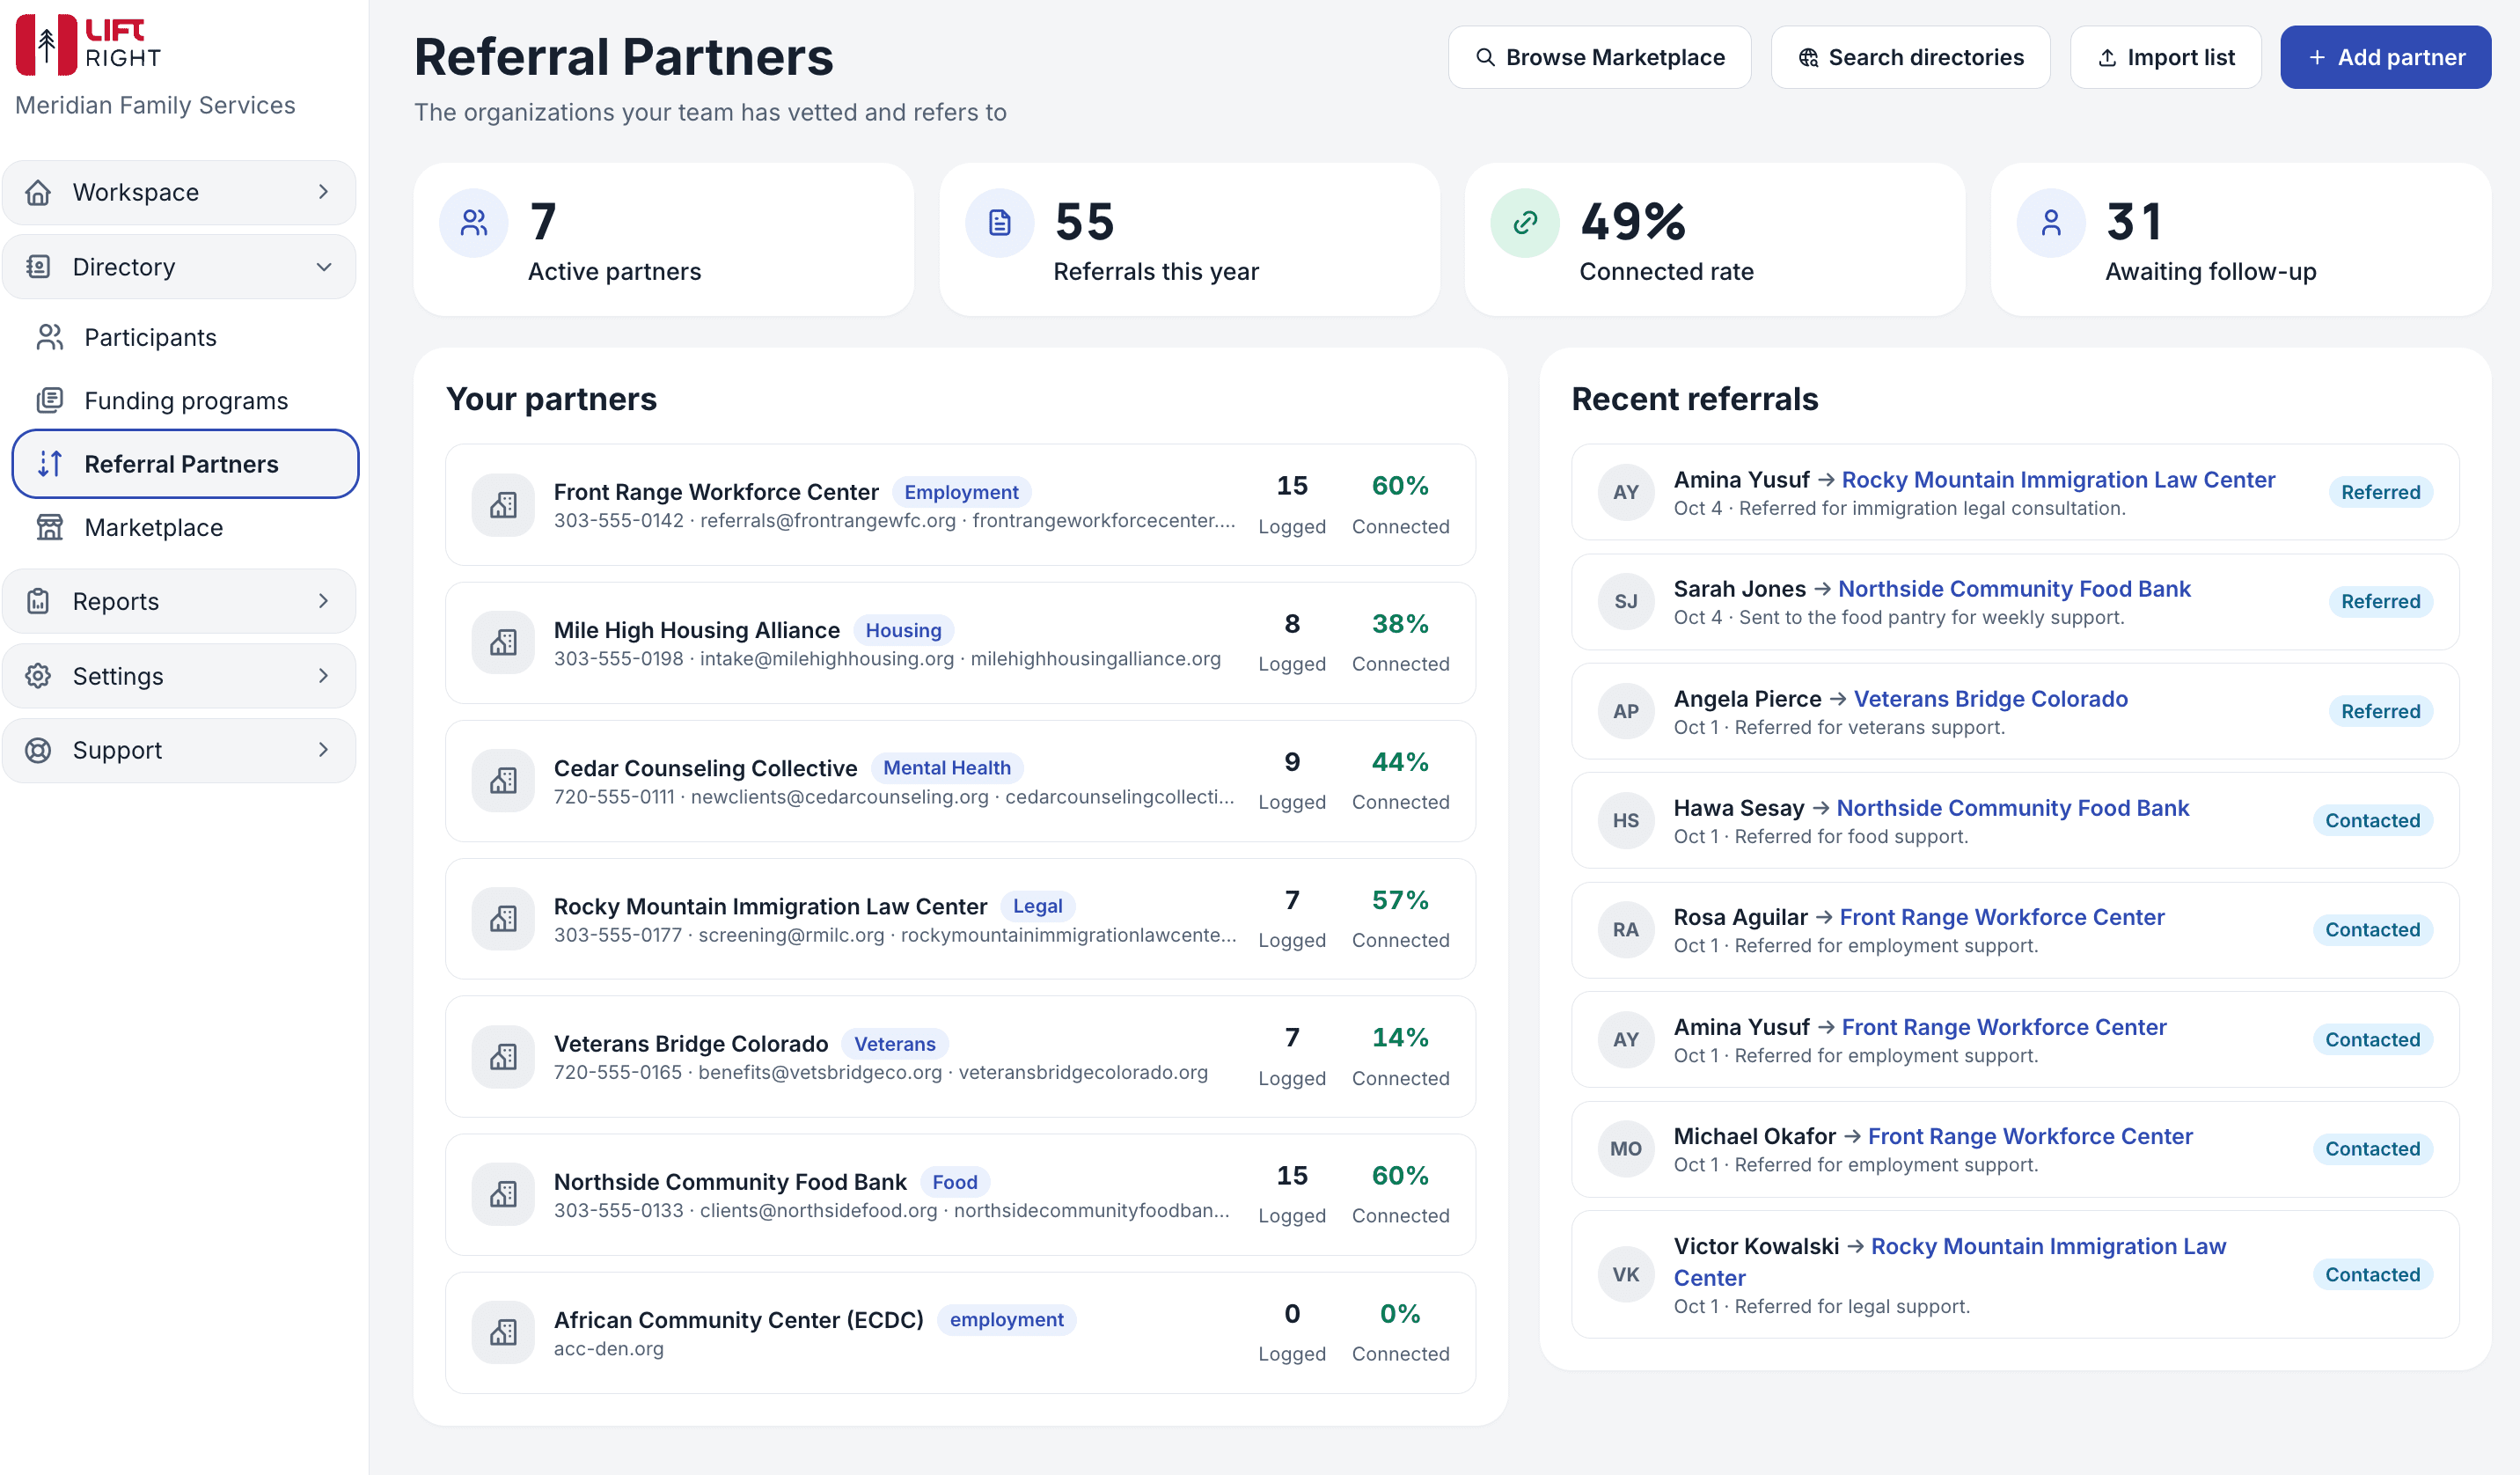Viewport: 2520px width, 1475px height.
Task: Click the Connected rate link icon
Action: tap(1525, 222)
